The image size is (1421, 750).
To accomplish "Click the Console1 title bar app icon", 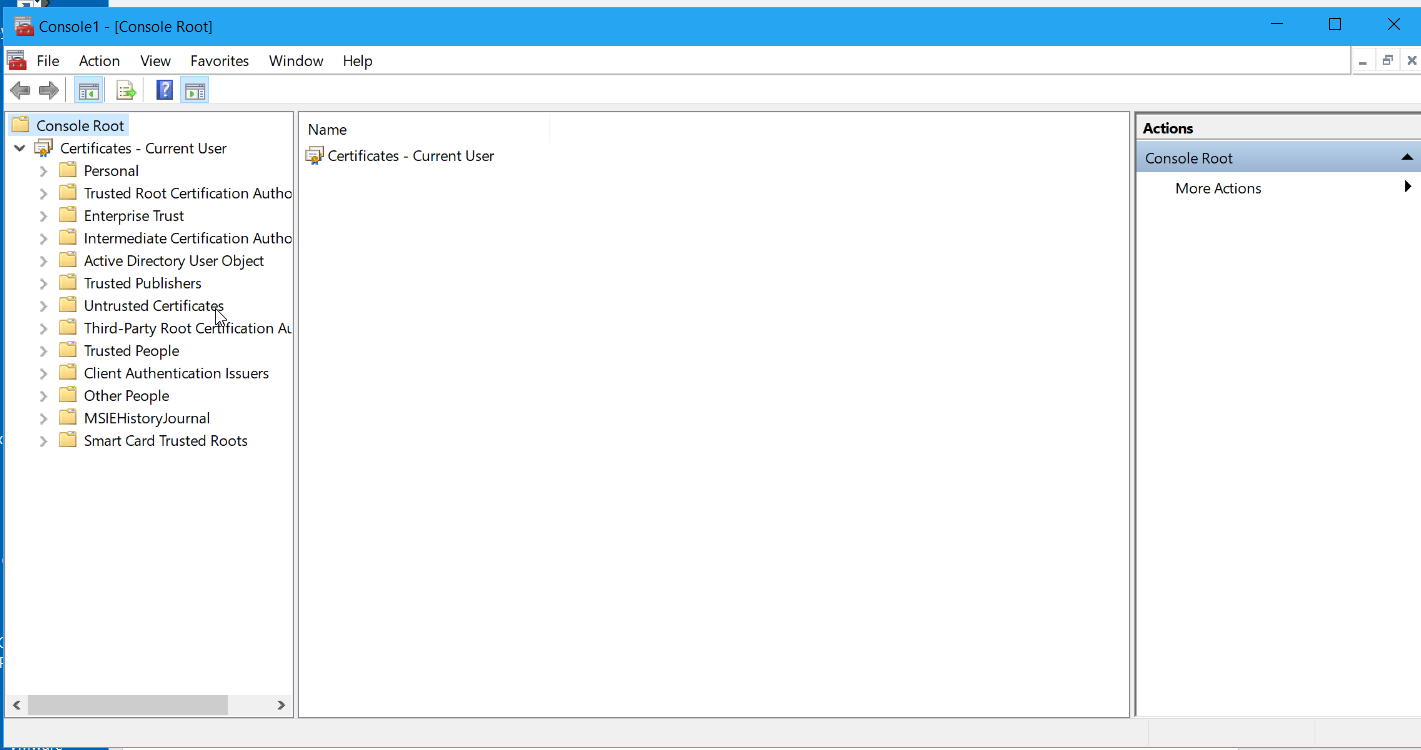I will pos(24,26).
